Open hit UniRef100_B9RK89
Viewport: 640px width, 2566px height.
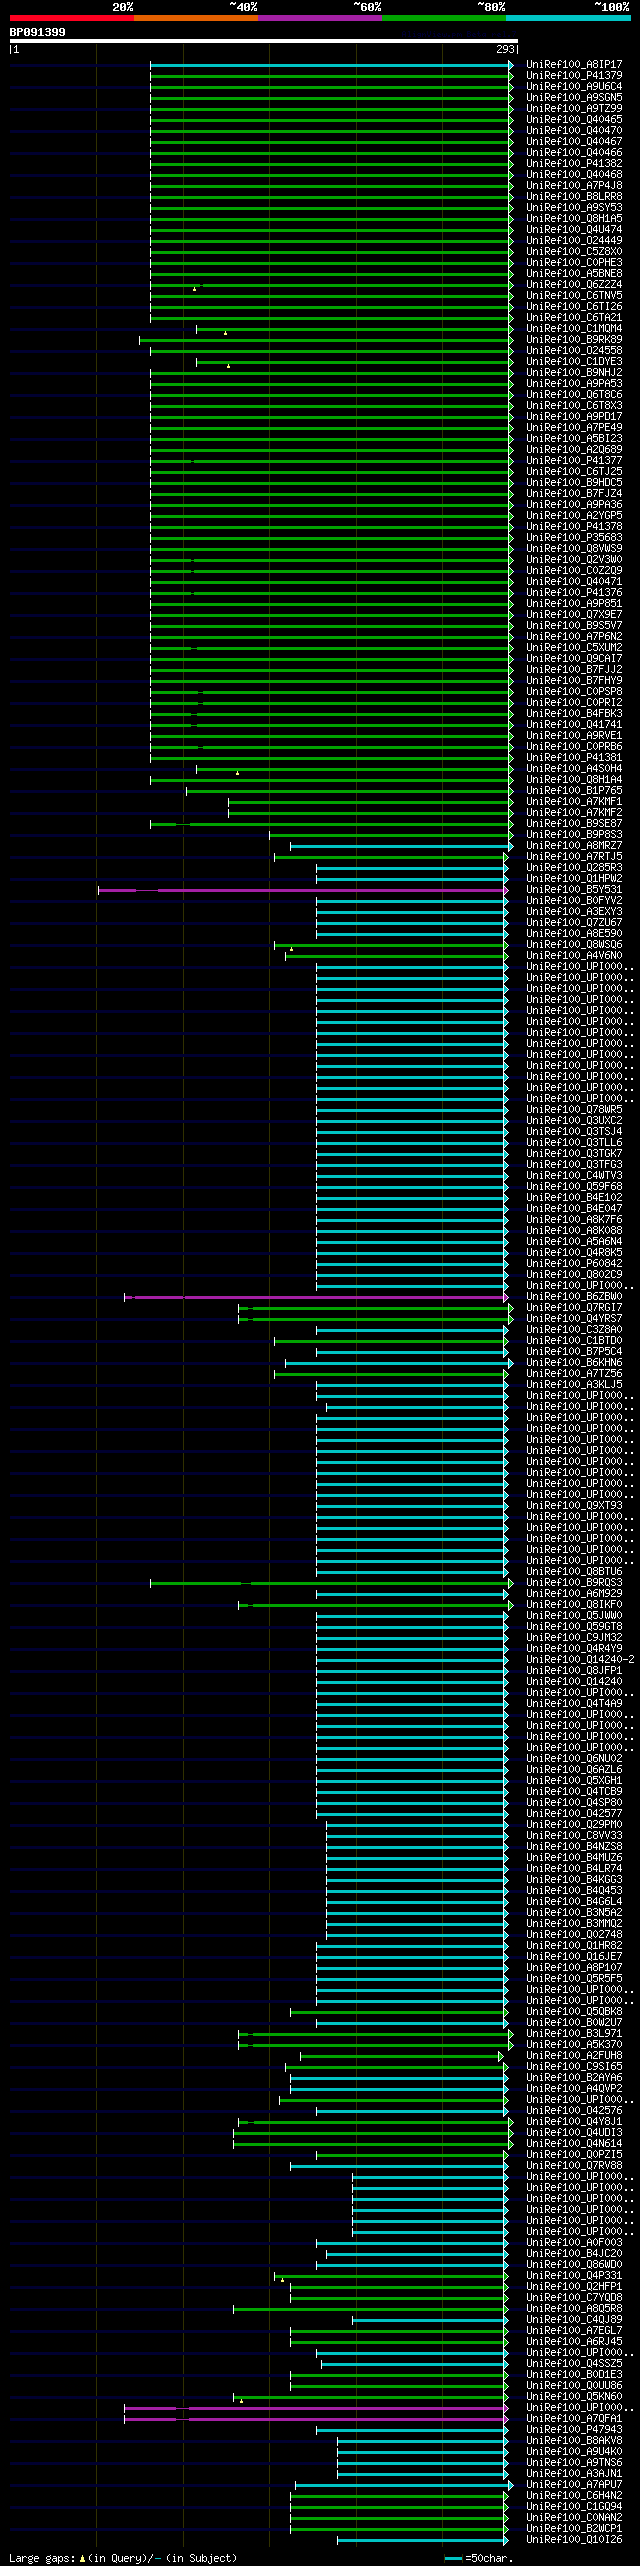574,340
